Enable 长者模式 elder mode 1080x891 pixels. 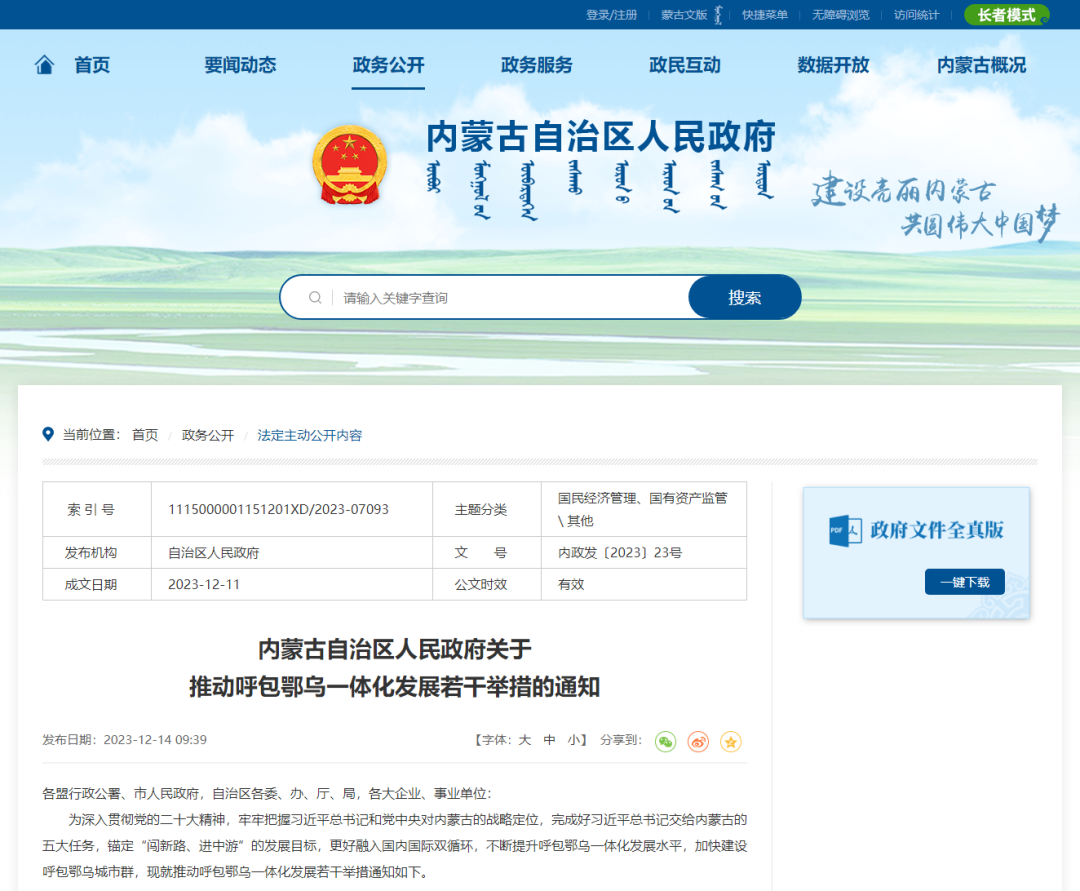1006,15
